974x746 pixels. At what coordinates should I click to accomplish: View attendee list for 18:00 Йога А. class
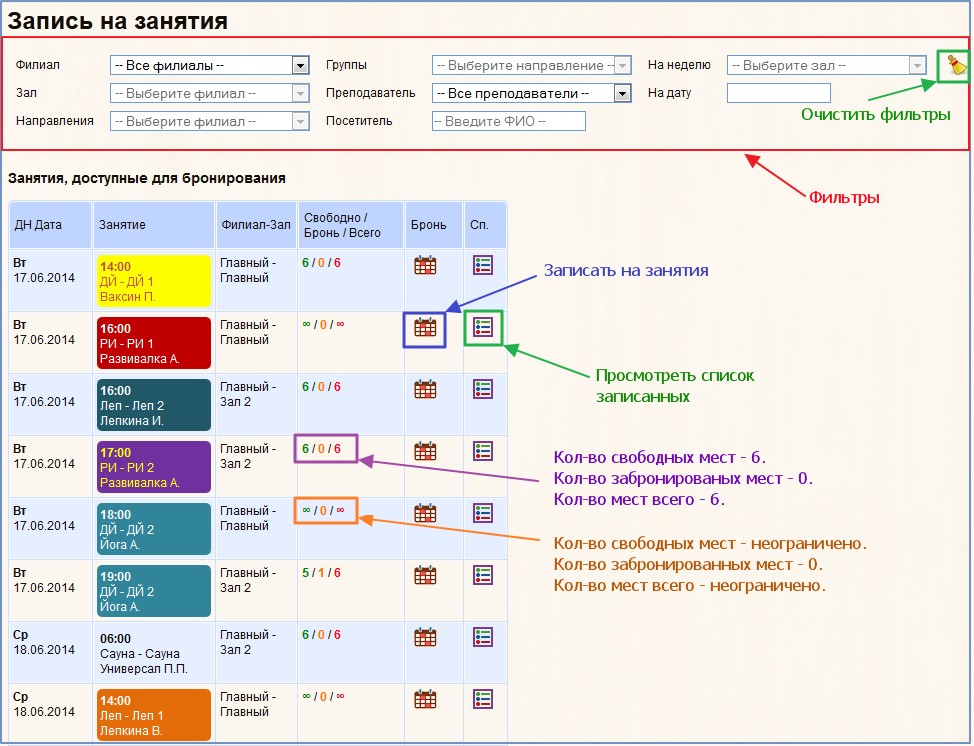point(483,513)
